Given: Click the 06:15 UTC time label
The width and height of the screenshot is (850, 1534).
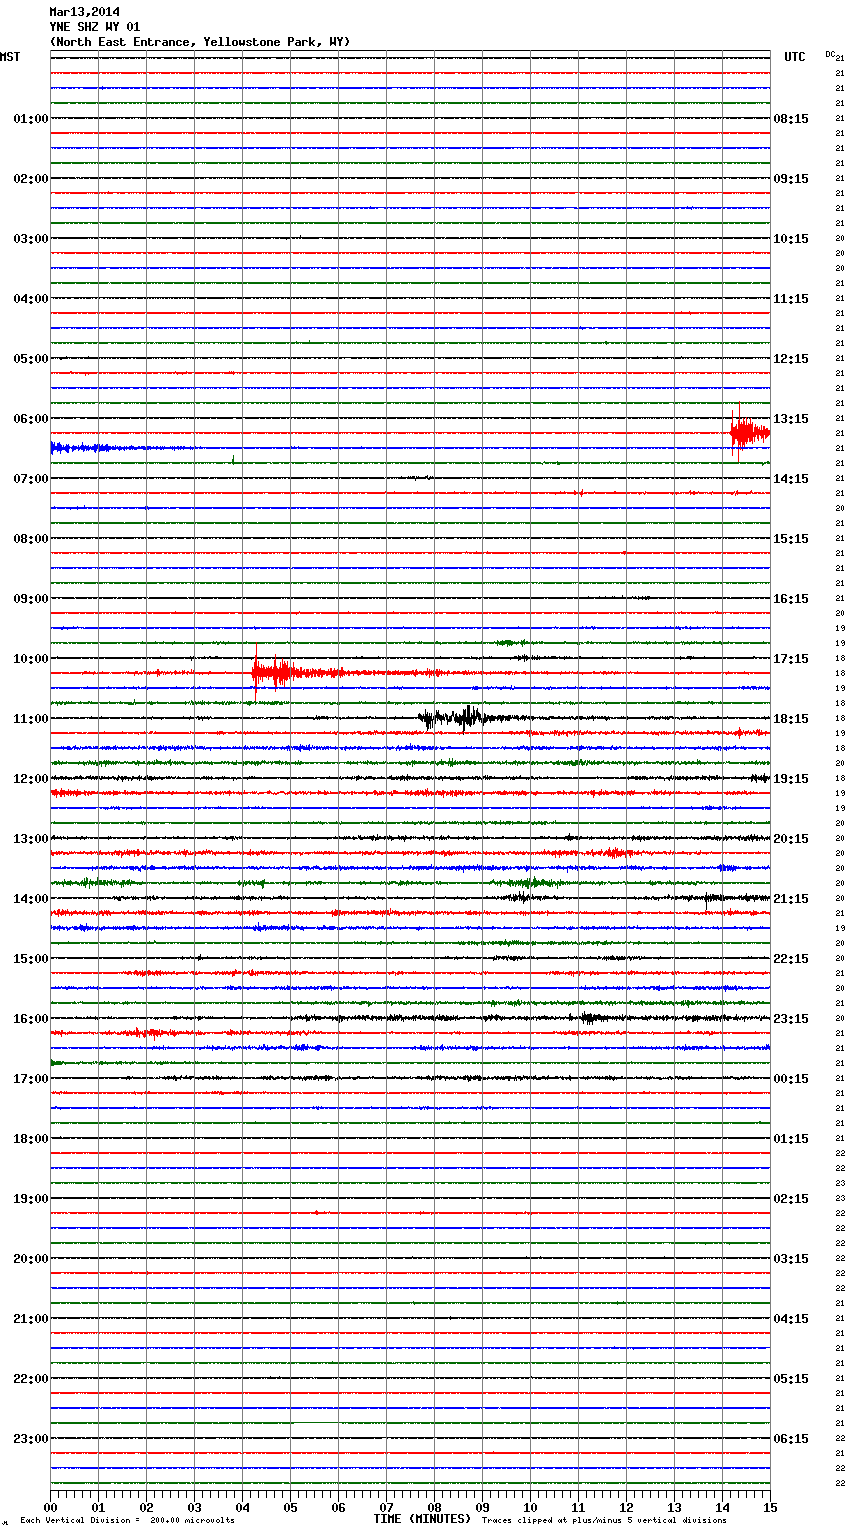Looking at the screenshot, I should 791,1439.
